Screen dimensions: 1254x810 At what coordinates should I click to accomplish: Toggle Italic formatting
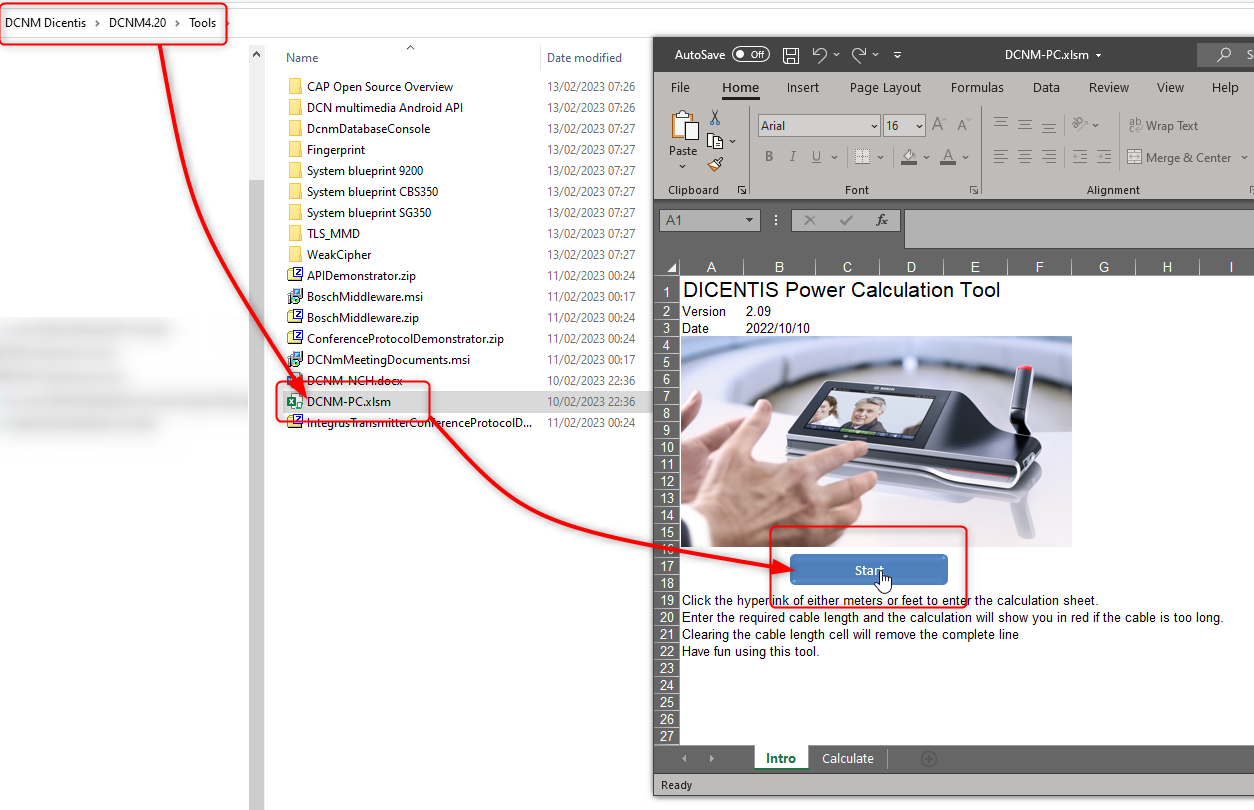point(793,157)
